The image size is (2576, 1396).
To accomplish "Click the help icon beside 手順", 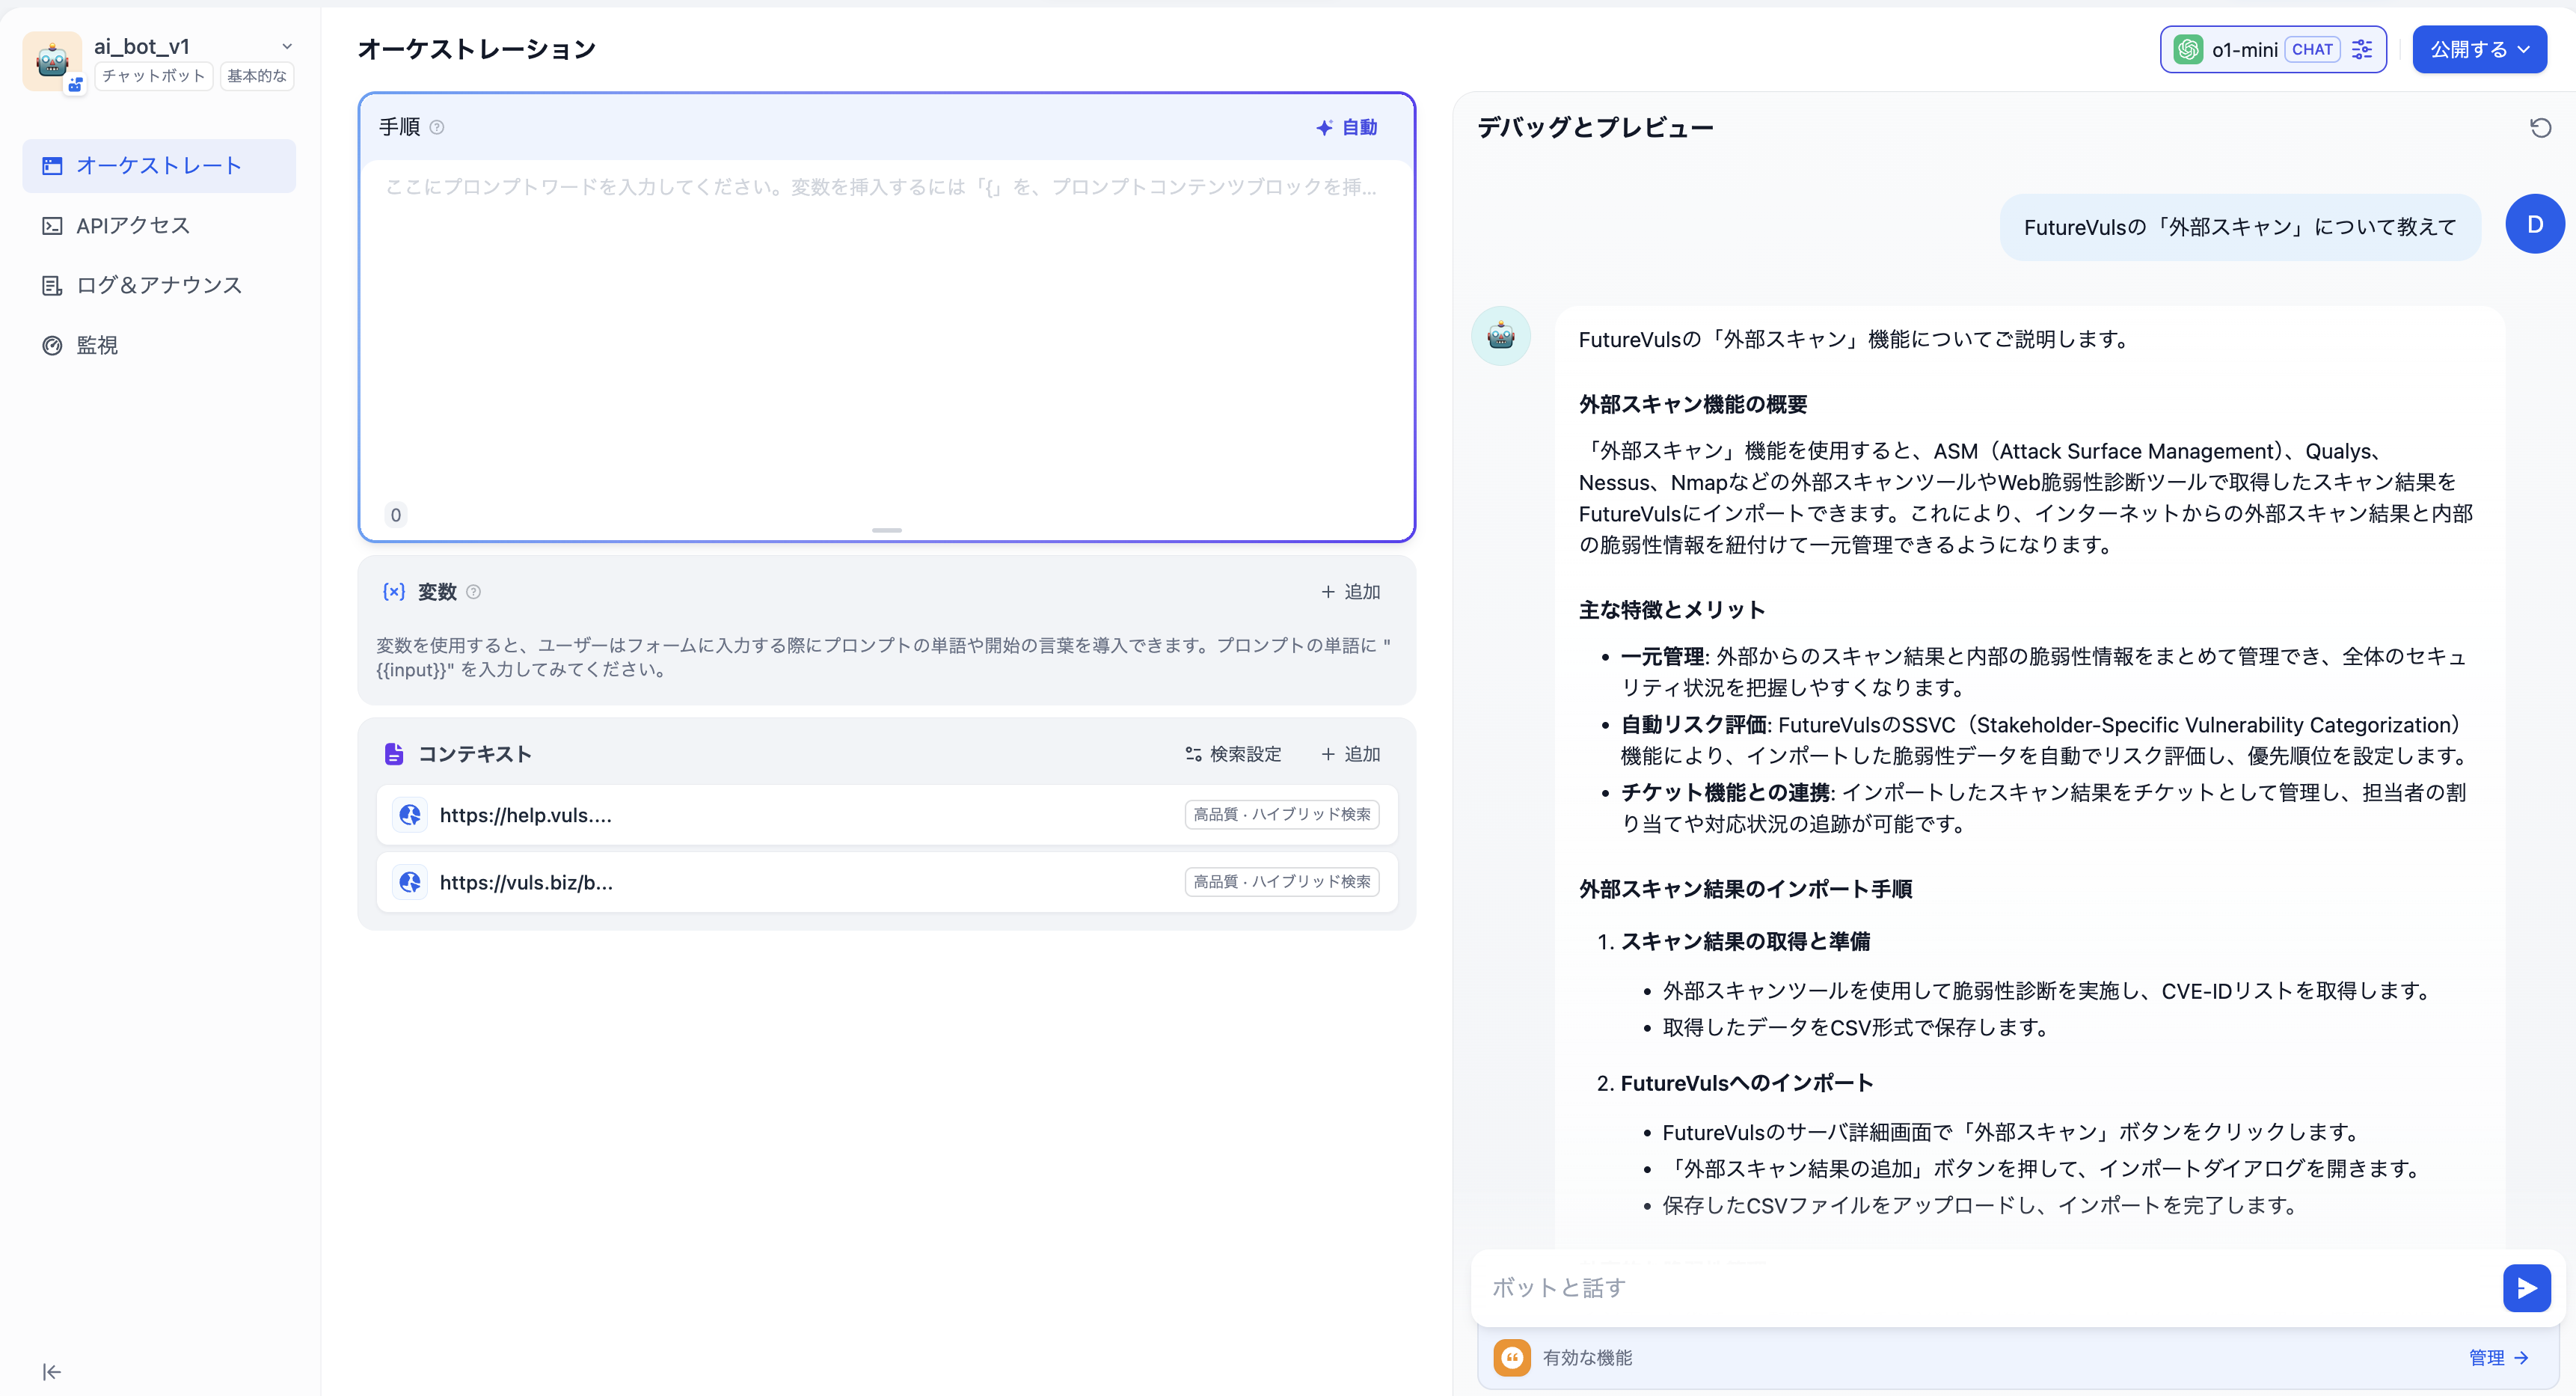I will point(437,127).
